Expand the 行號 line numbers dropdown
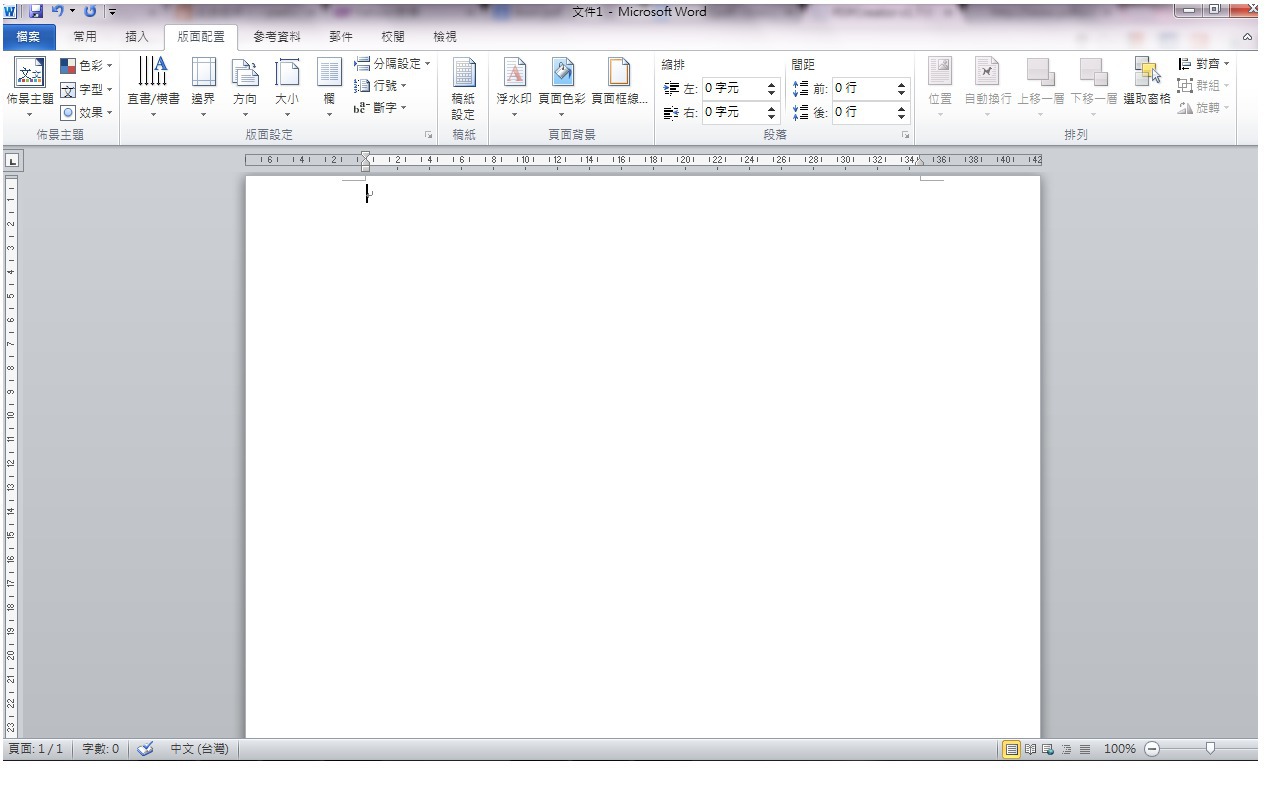Viewport: 1280px width, 800px height. pos(381,86)
